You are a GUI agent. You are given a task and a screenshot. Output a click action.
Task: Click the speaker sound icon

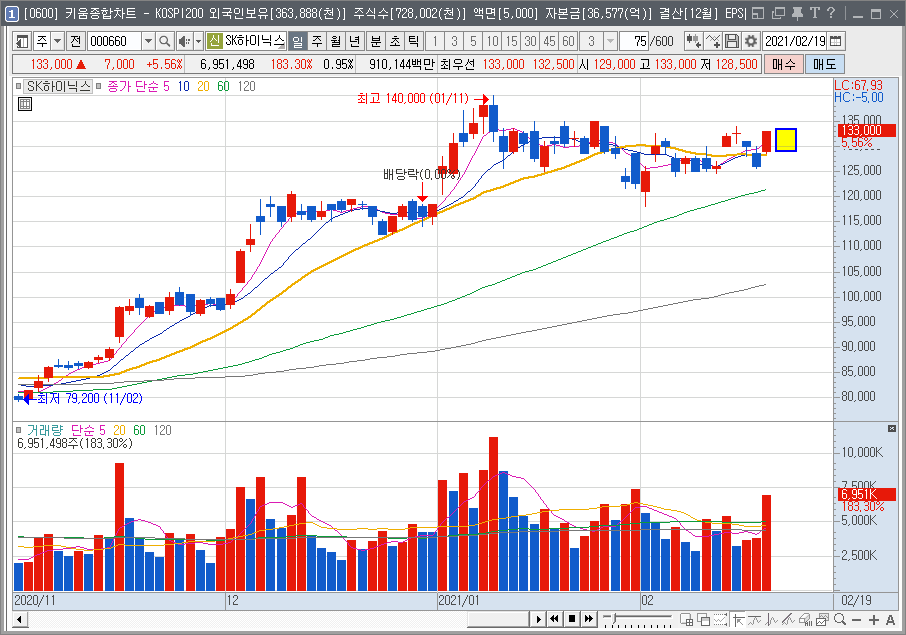click(184, 41)
